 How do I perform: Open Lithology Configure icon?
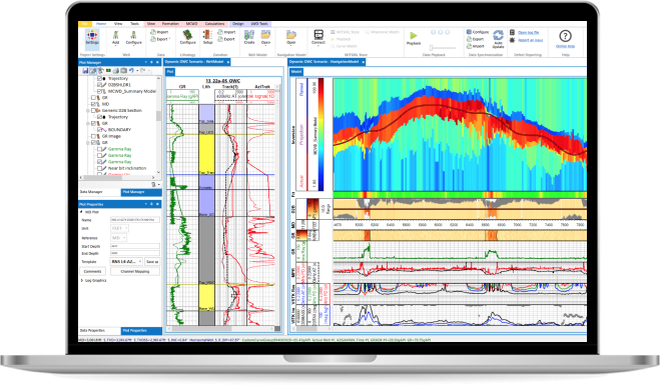click(188, 37)
